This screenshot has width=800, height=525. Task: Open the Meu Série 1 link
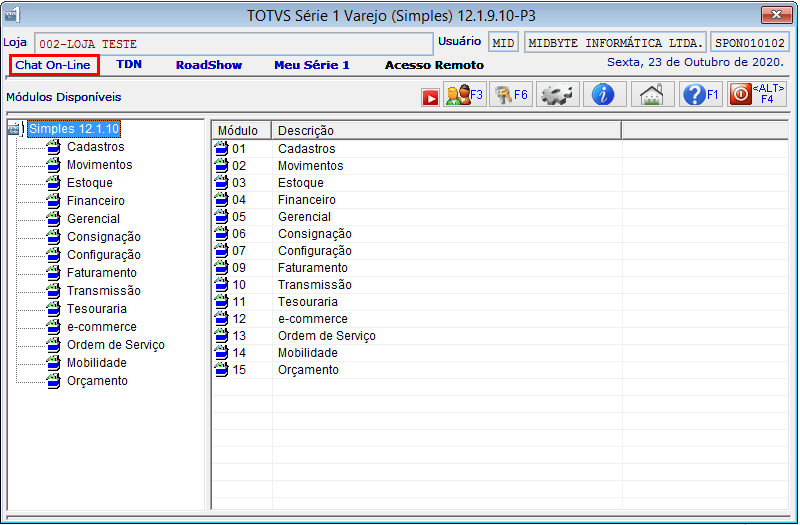pos(312,65)
